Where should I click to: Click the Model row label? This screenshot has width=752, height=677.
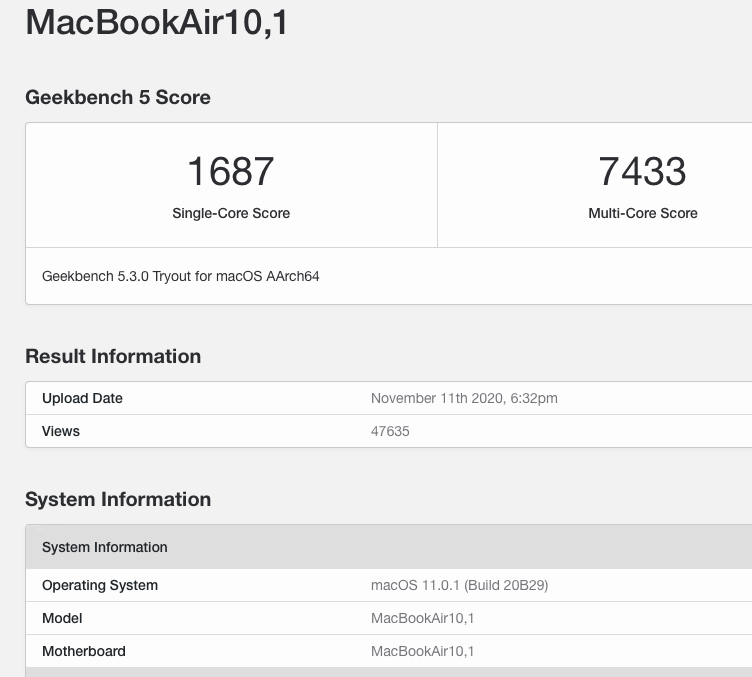[62, 618]
